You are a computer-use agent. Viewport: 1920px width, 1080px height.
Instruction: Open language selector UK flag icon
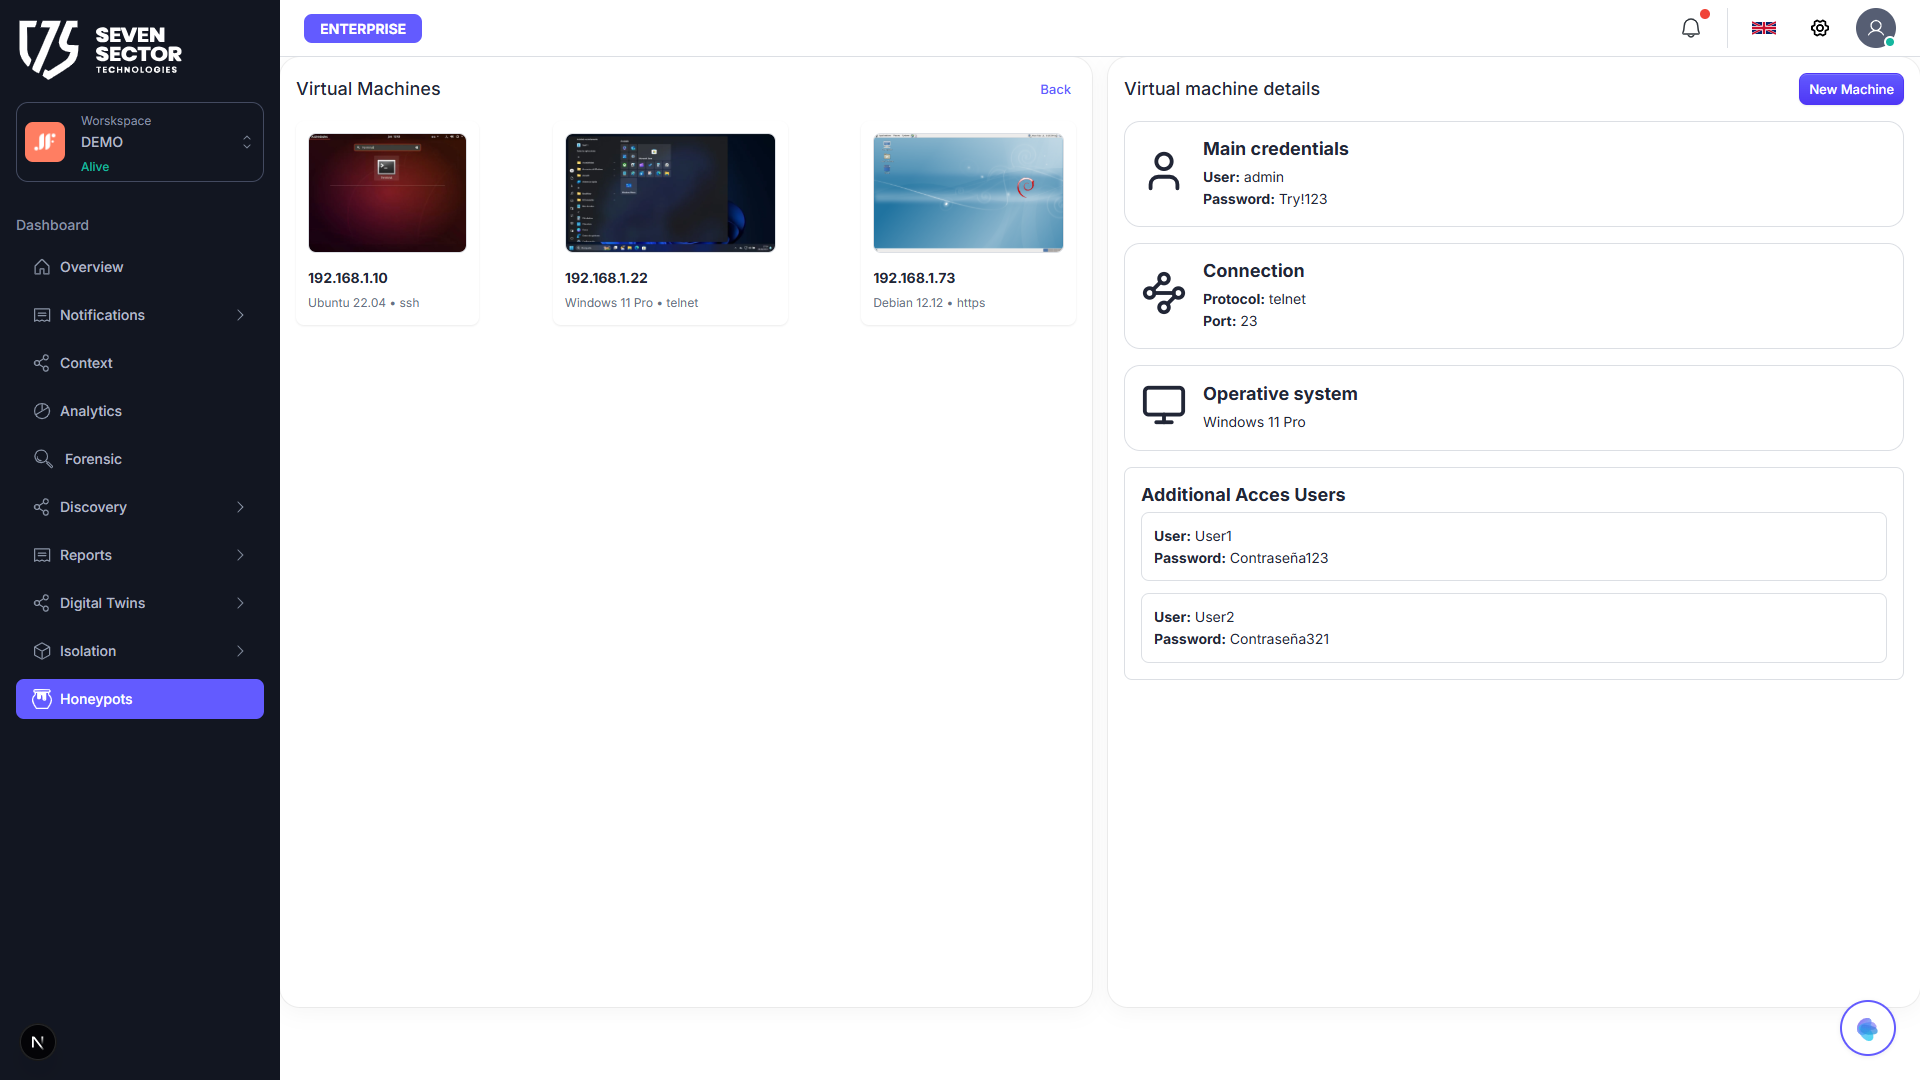click(x=1763, y=28)
